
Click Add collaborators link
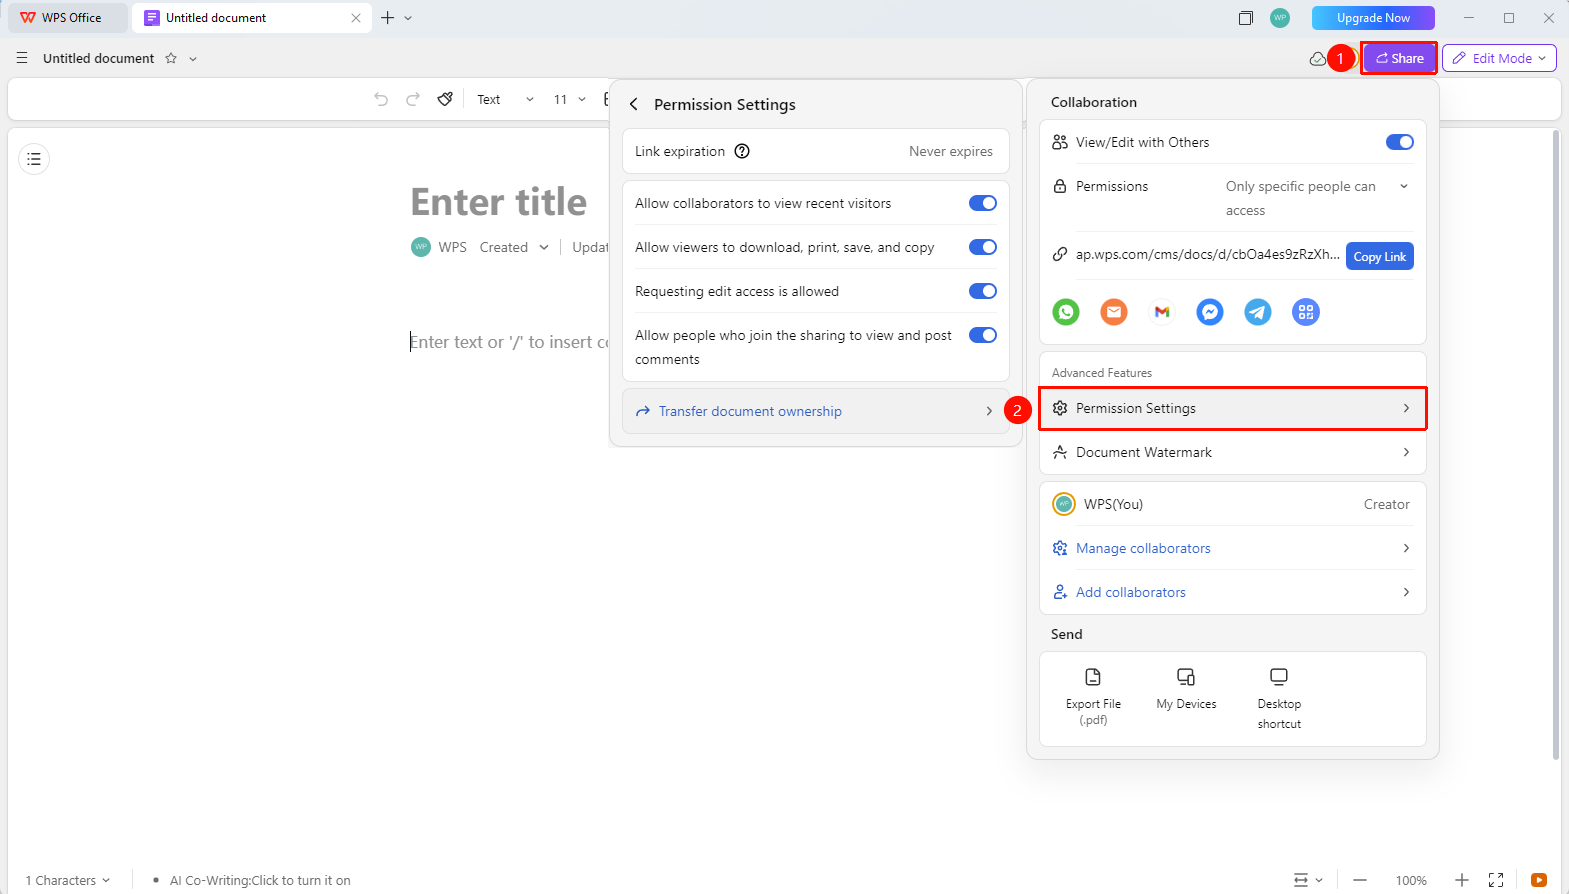[x=1131, y=592]
